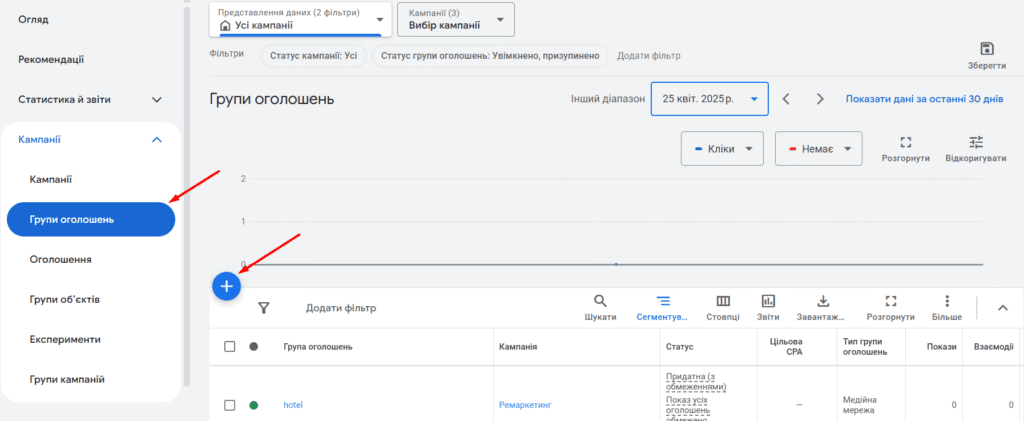Open Експерименти in the left menu

pos(65,339)
